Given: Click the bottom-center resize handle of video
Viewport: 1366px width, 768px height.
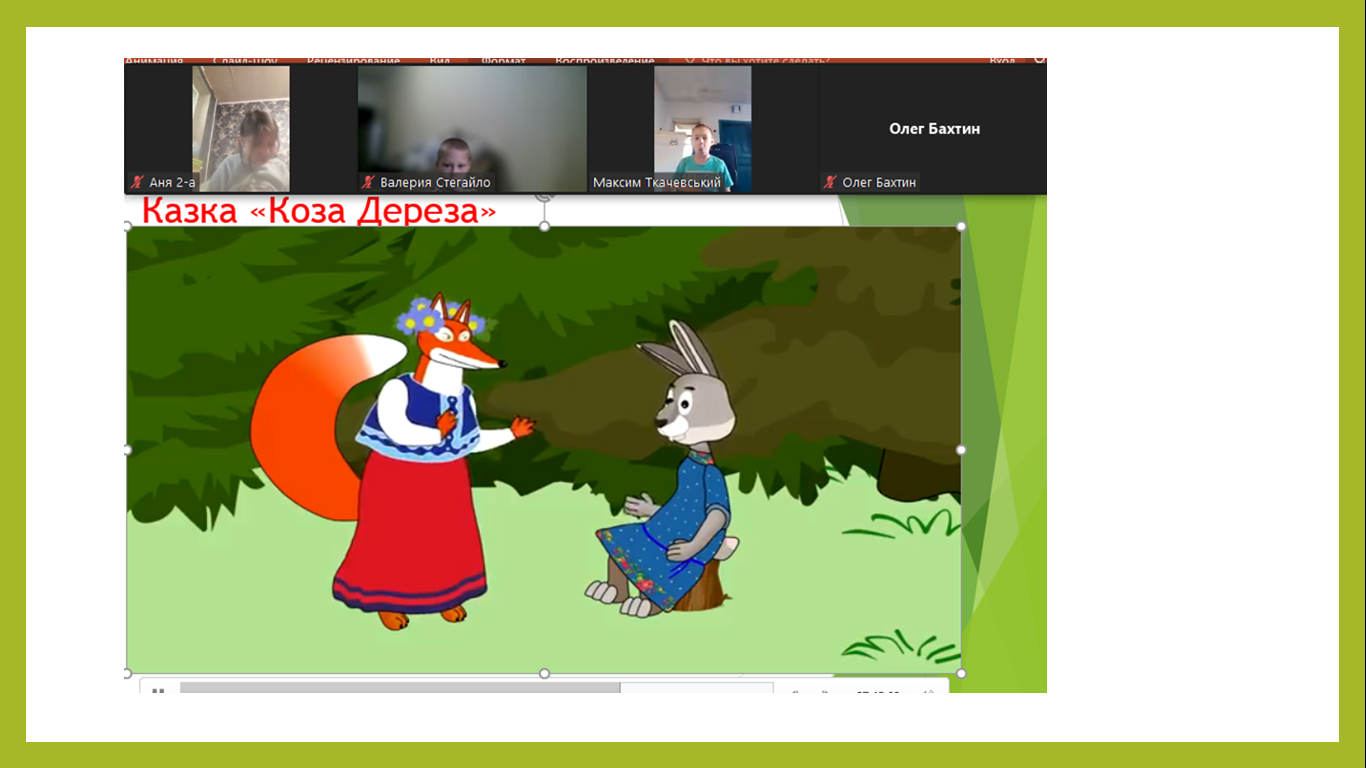Looking at the screenshot, I should point(544,673).
